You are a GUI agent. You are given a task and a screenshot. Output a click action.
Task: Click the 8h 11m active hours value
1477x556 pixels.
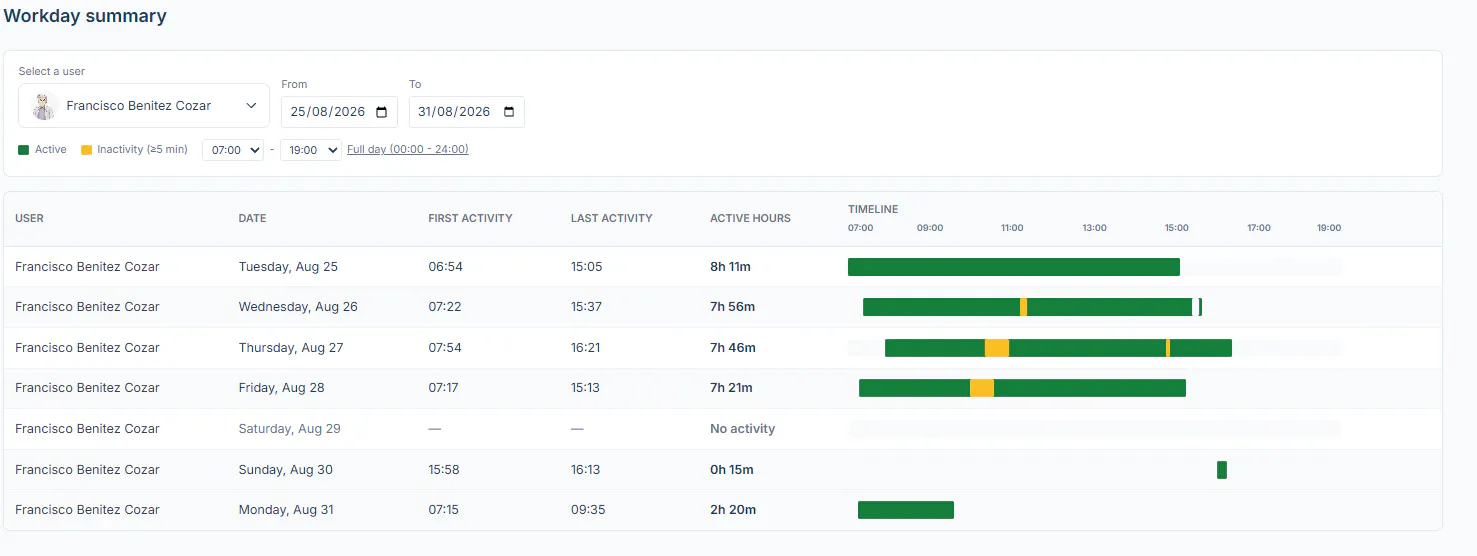click(x=730, y=267)
